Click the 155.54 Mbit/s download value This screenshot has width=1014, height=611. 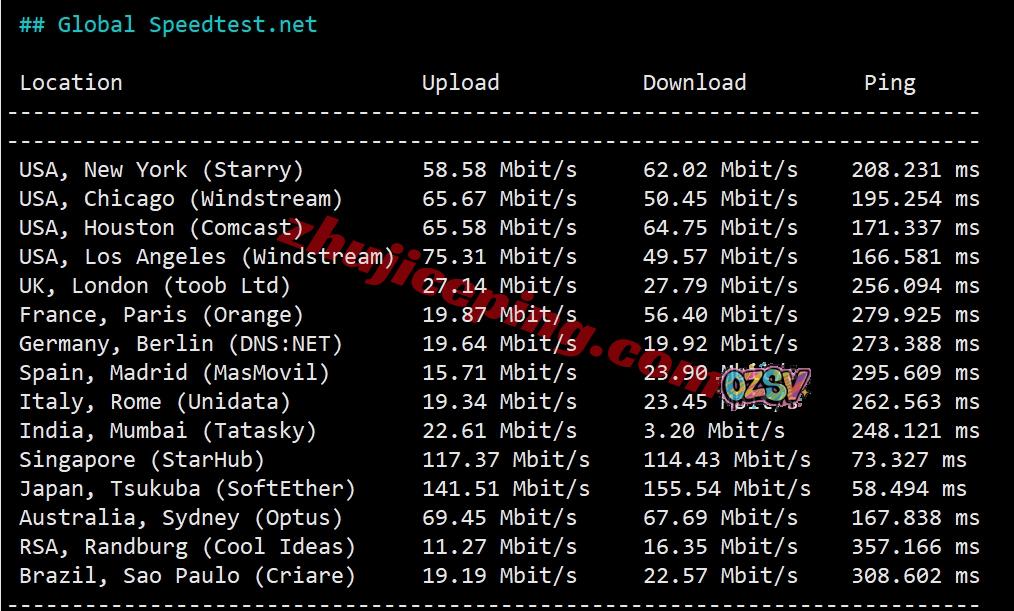[x=727, y=489]
